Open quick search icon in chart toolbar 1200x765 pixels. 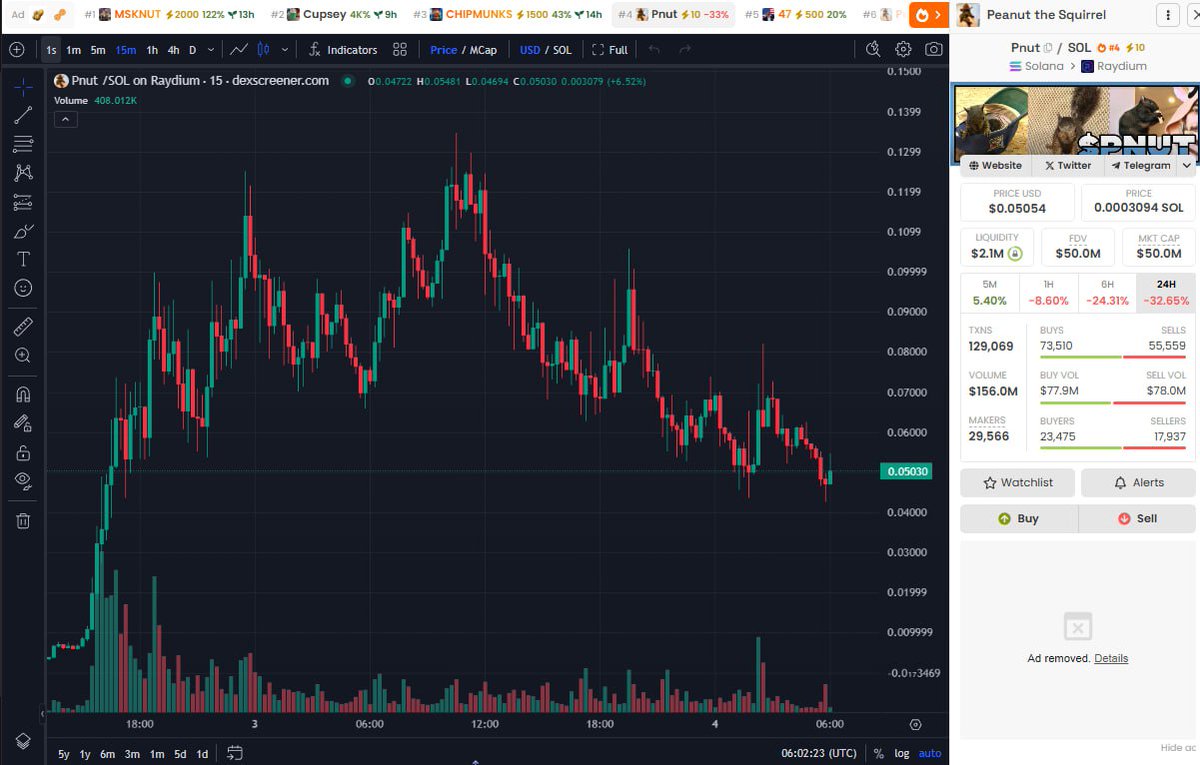click(873, 49)
